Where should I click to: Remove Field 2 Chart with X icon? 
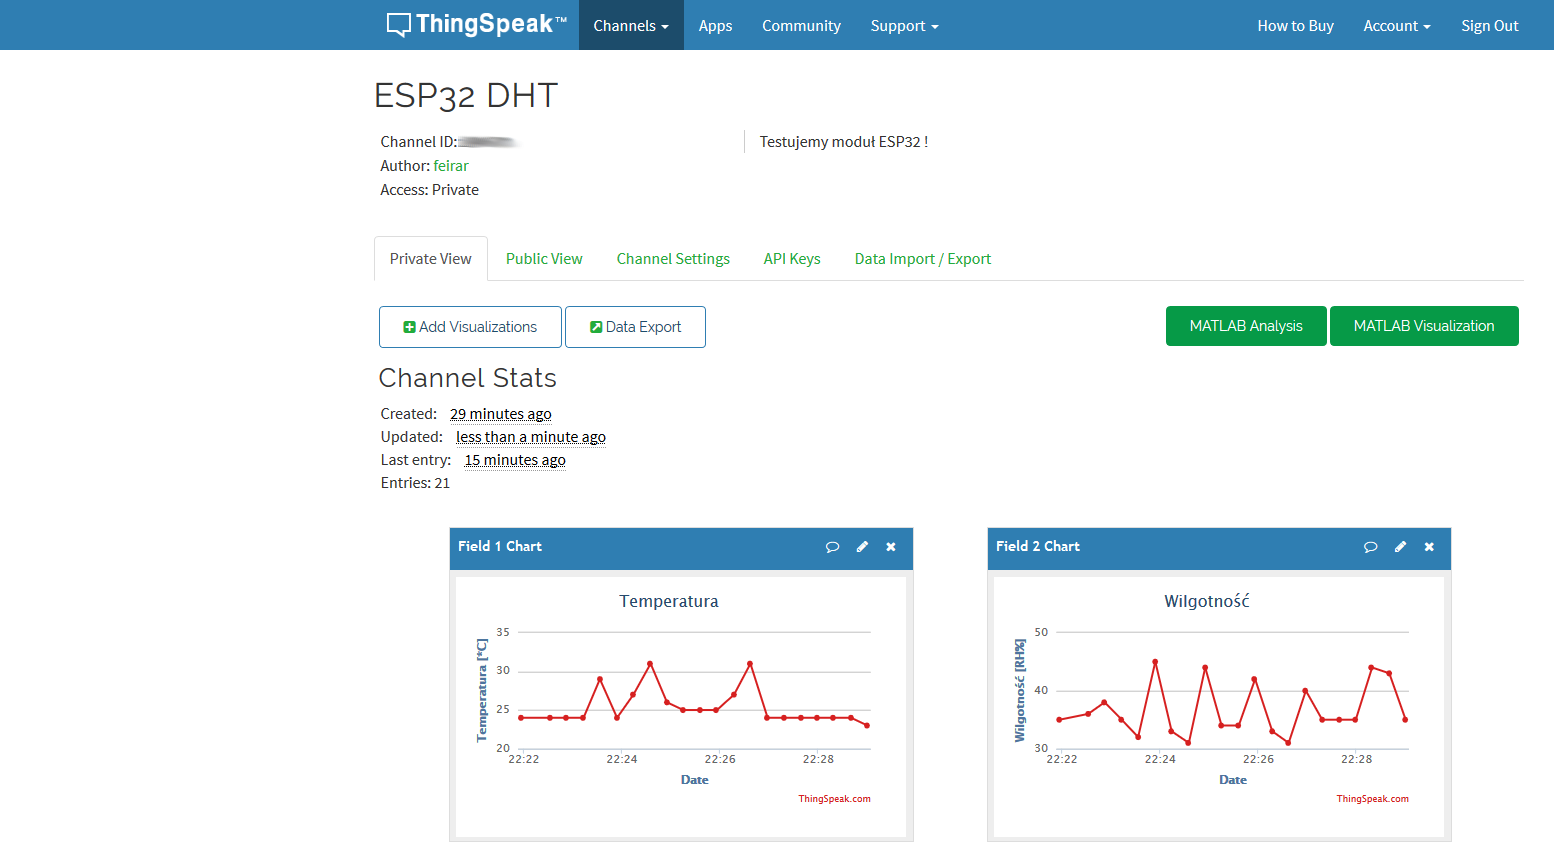(x=1429, y=547)
